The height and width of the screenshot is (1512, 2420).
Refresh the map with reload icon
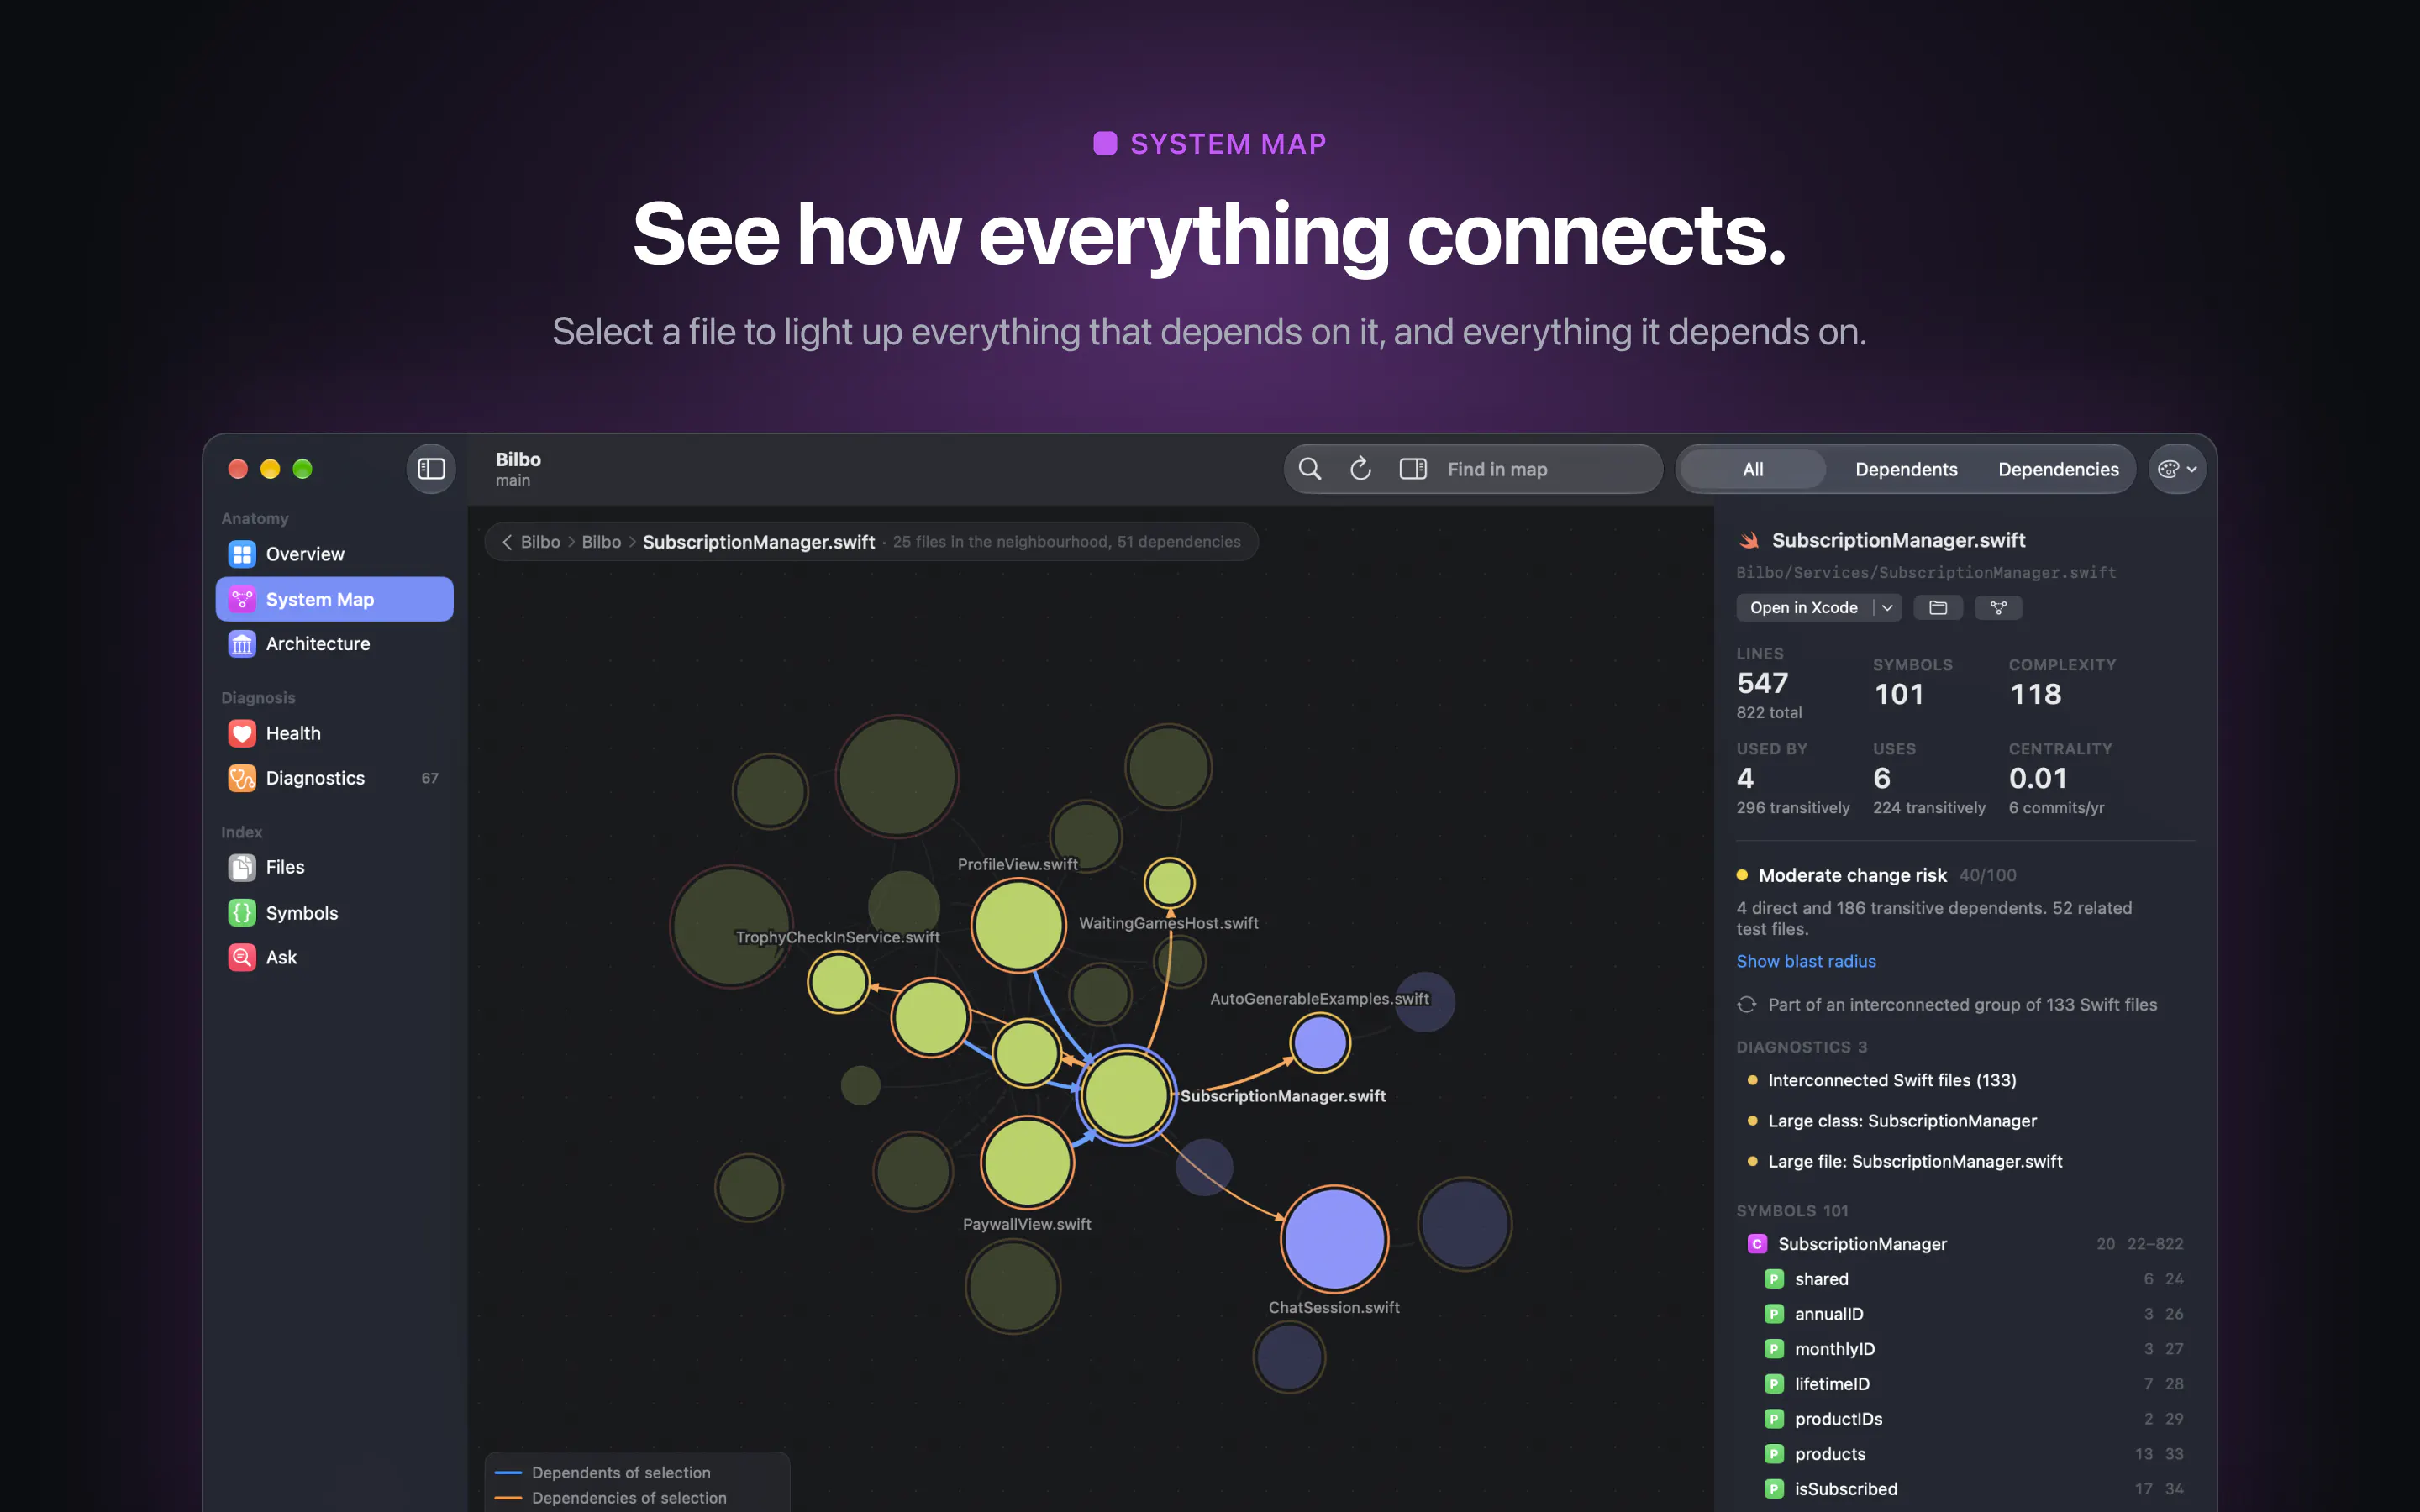1361,469
